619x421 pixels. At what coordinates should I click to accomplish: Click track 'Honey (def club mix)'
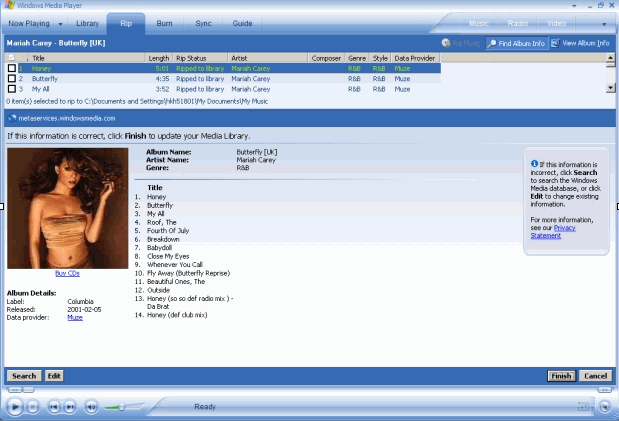click(x=177, y=315)
